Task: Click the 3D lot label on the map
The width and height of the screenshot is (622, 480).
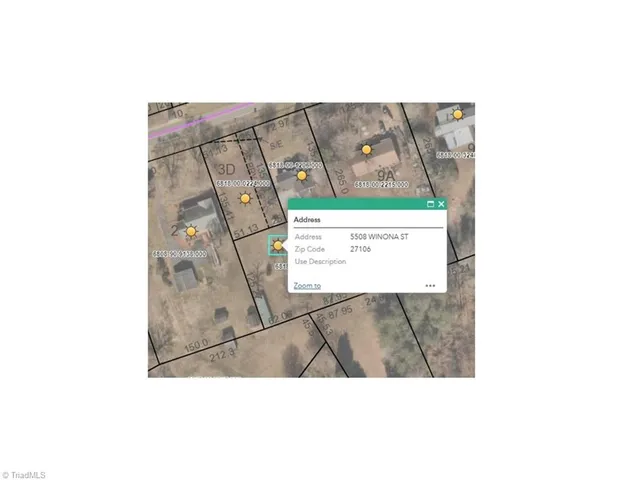Action: (x=226, y=168)
